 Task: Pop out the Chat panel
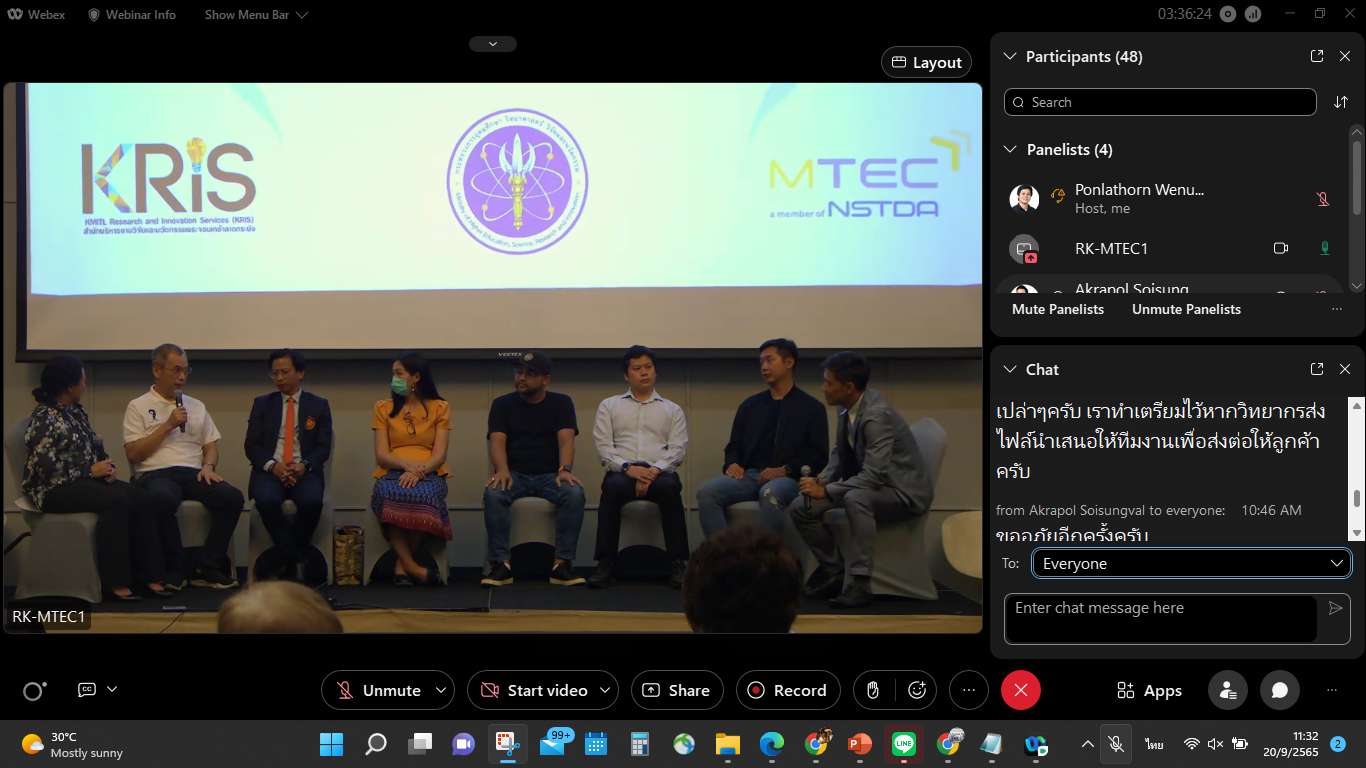click(x=1317, y=369)
